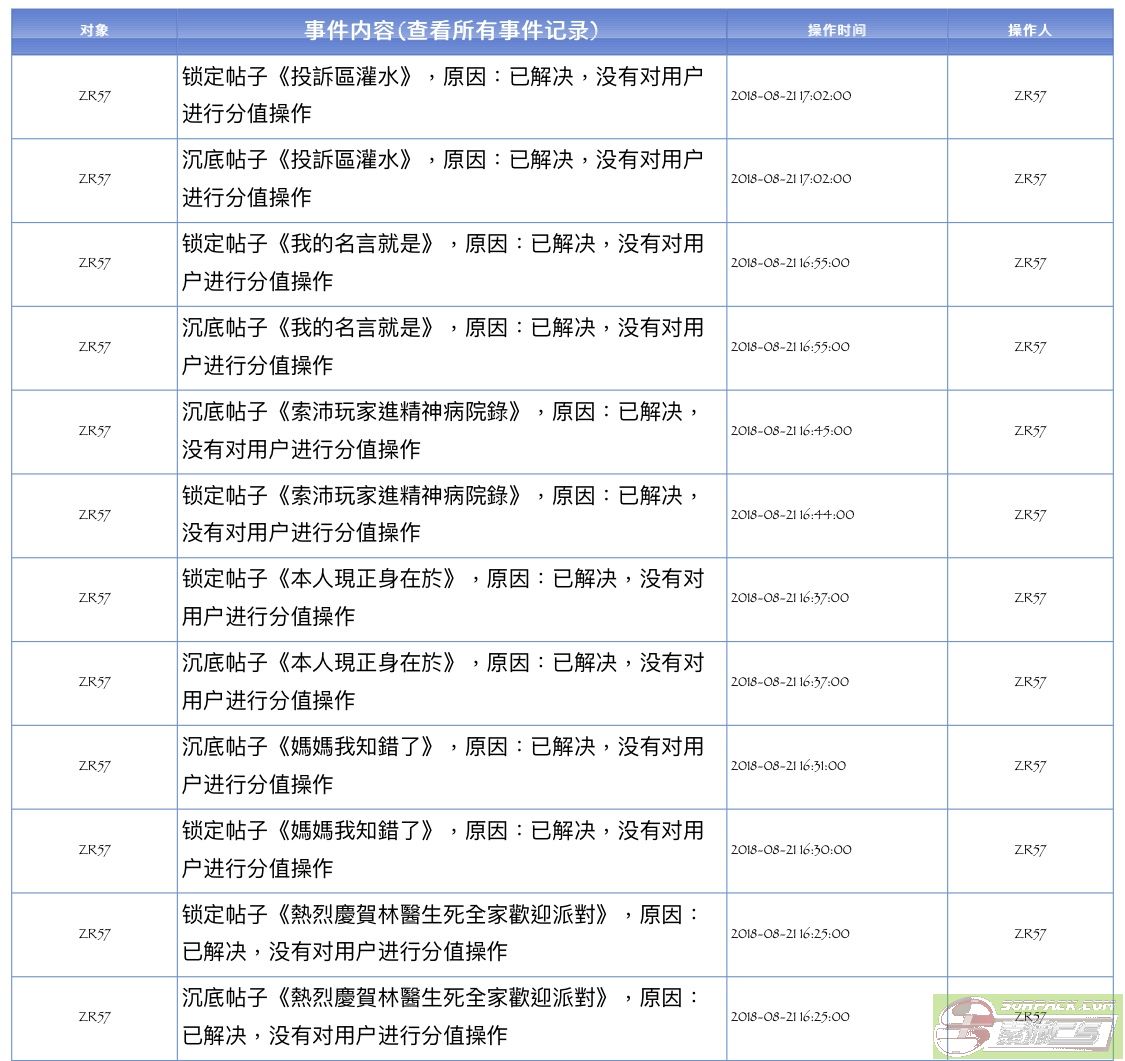Screen dimensions: 1125x1061
Task: Click the 2018-08-21 16:31:00 timestamp
Action: pyautogui.click(x=788, y=766)
